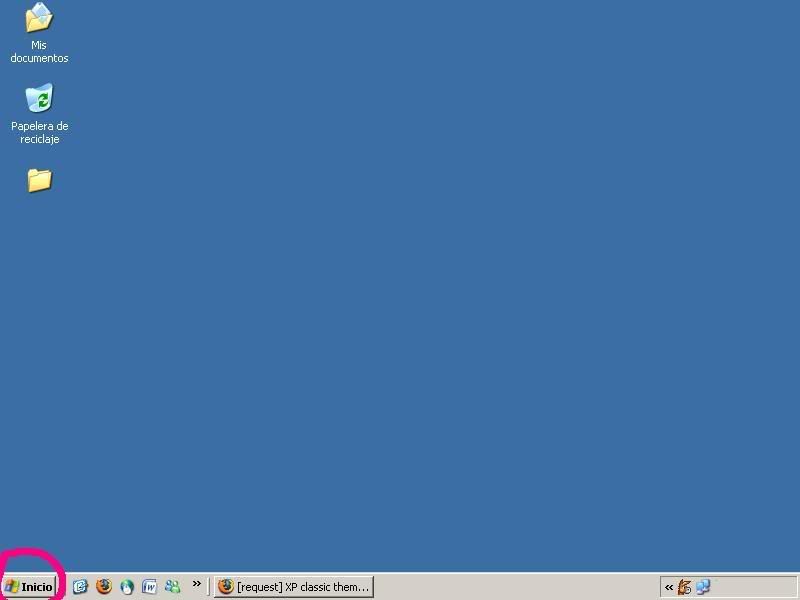Screen dimensions: 800x600
Task: Click the squirrel tray icon
Action: click(684, 587)
